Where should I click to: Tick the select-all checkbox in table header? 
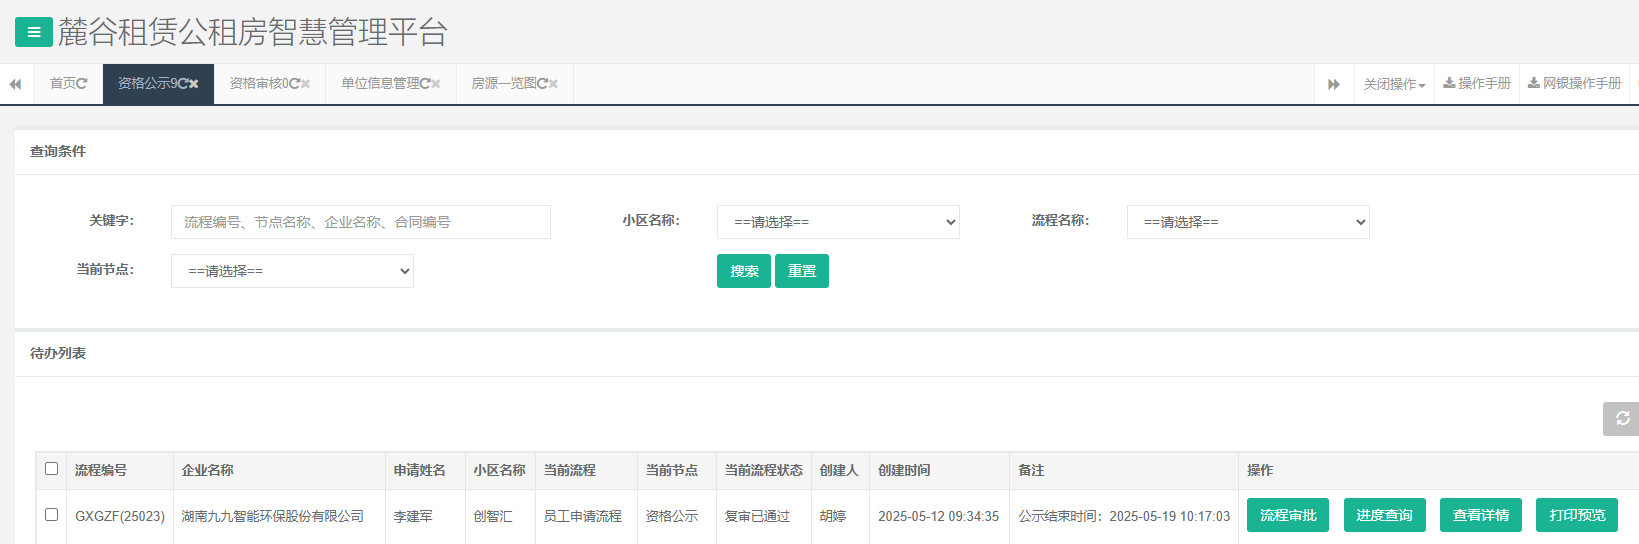pyautogui.click(x=52, y=469)
